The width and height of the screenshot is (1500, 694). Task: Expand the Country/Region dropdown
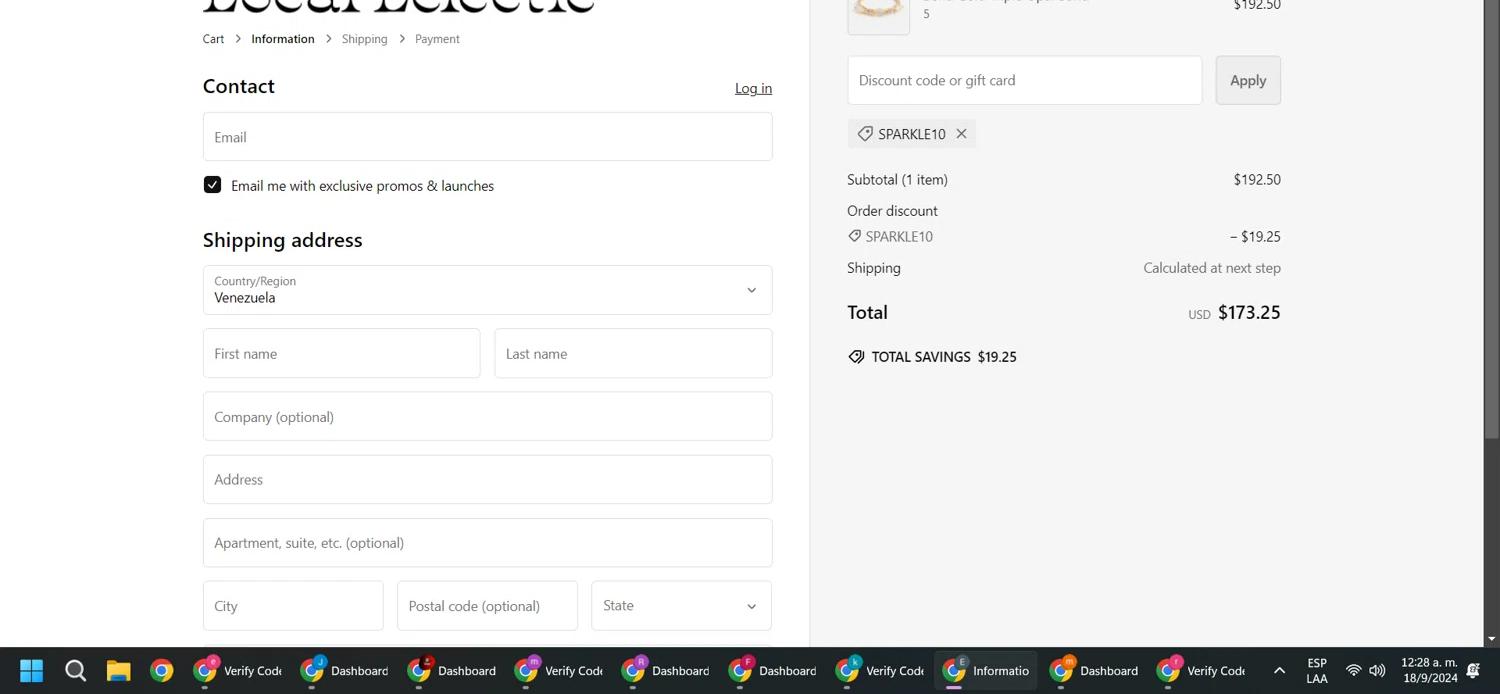tap(487, 290)
